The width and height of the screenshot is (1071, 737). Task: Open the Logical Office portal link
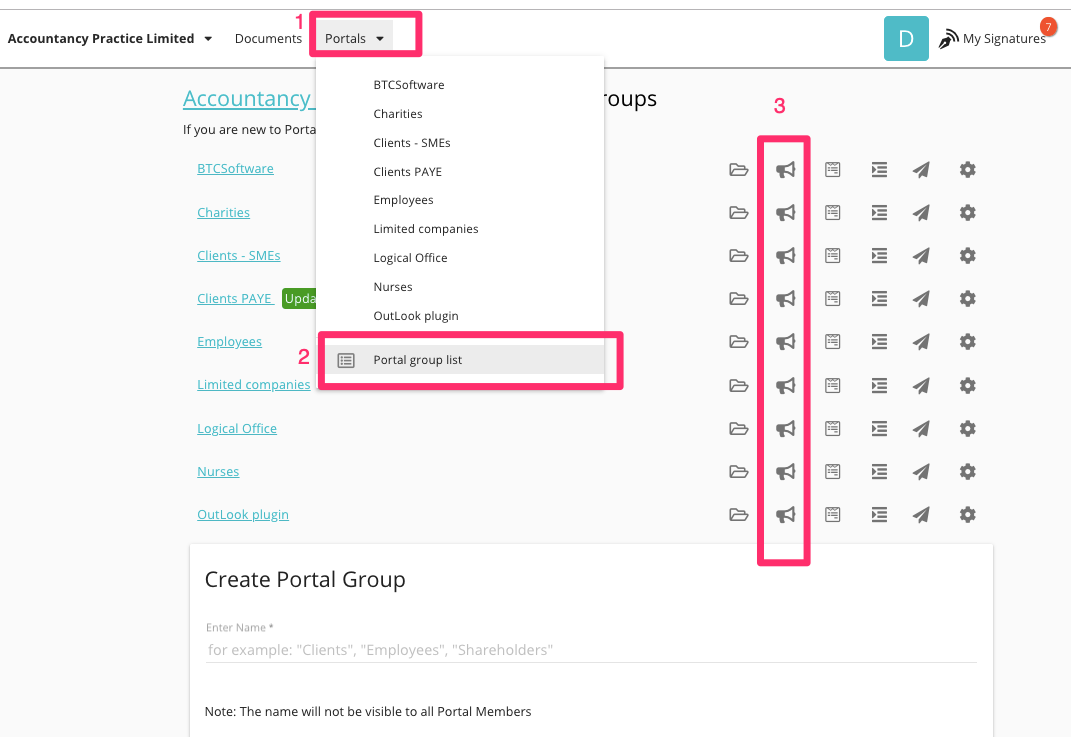click(237, 429)
